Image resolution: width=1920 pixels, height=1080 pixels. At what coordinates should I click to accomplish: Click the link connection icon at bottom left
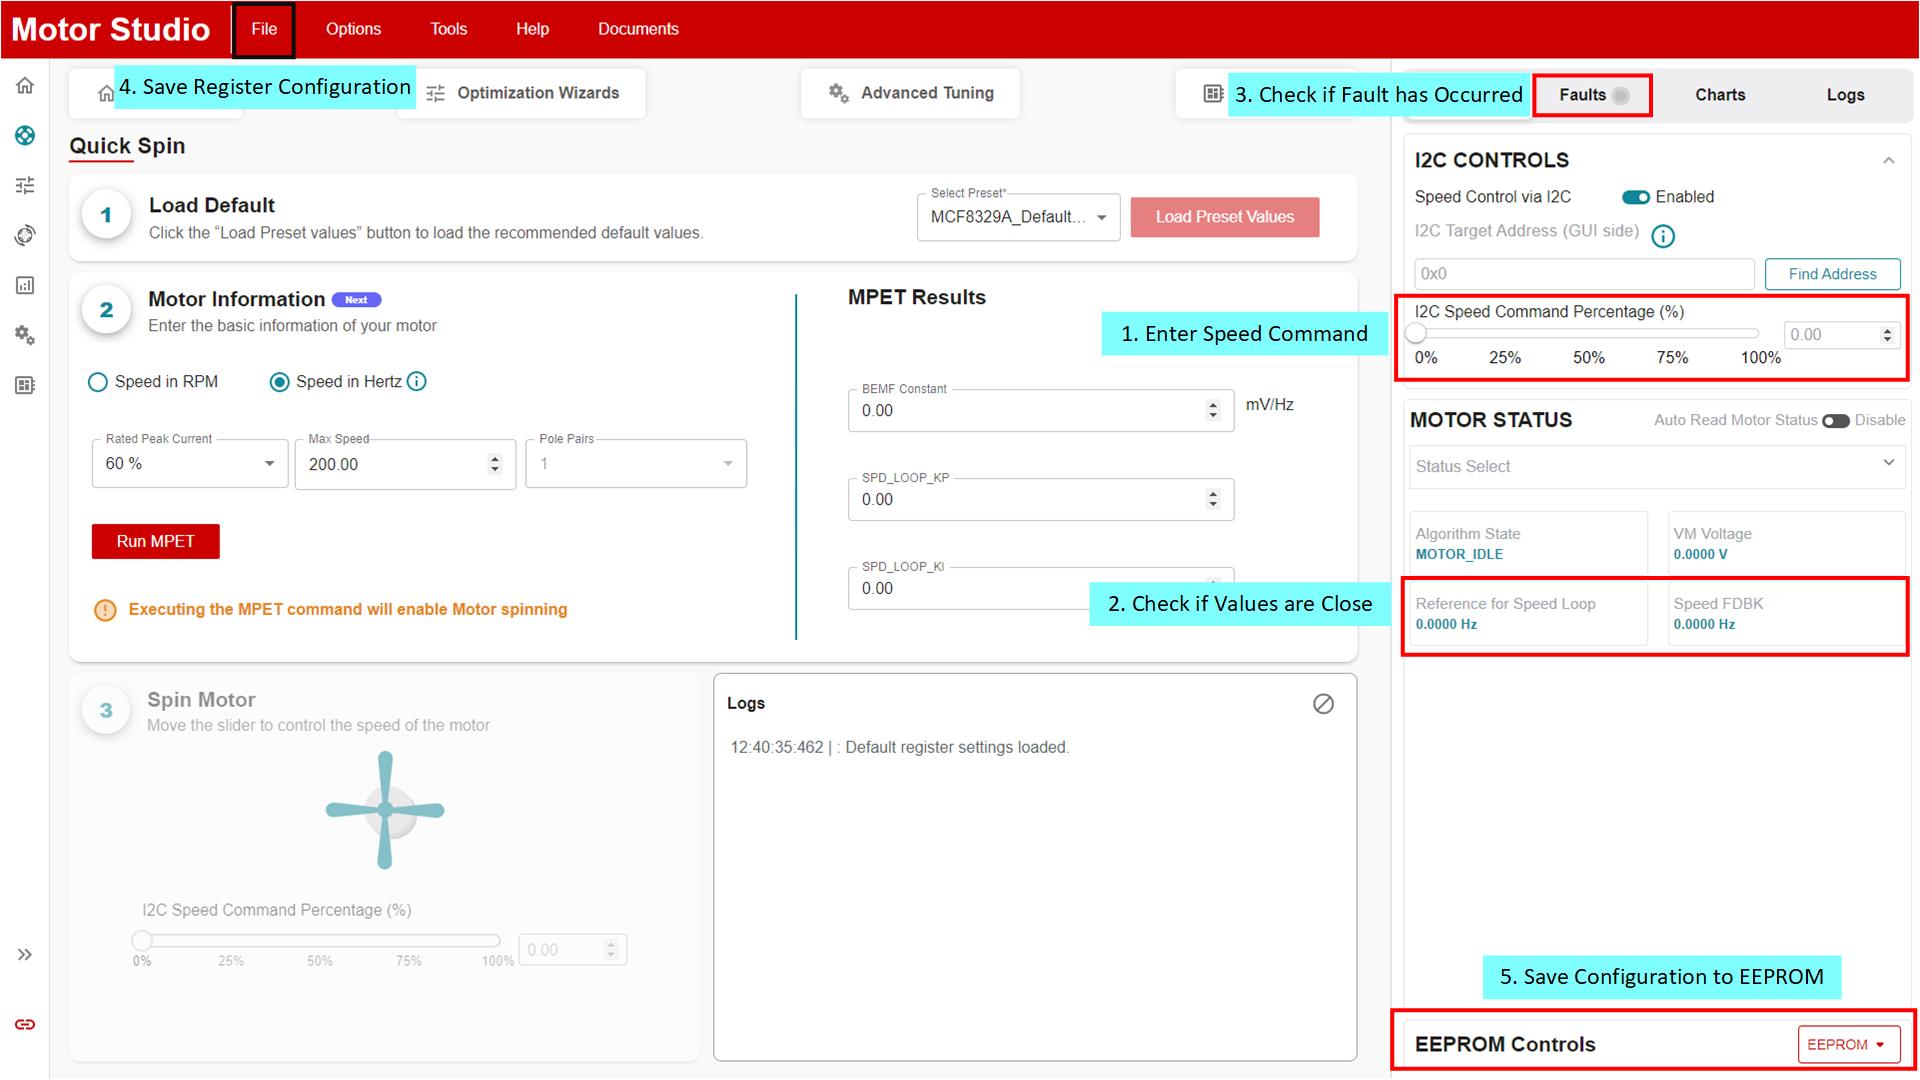click(25, 1024)
